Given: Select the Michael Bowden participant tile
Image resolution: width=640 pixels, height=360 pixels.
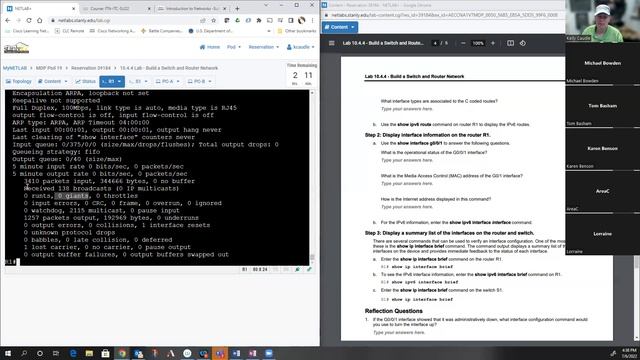Looking at the screenshot, I should point(602,63).
